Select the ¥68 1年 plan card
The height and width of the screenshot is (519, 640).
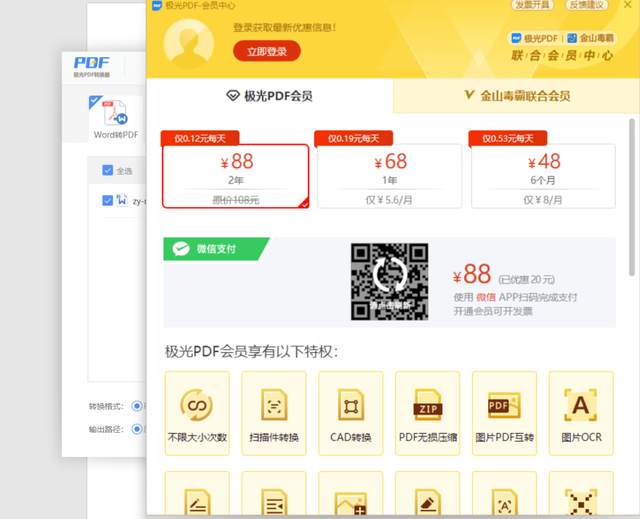389,176
